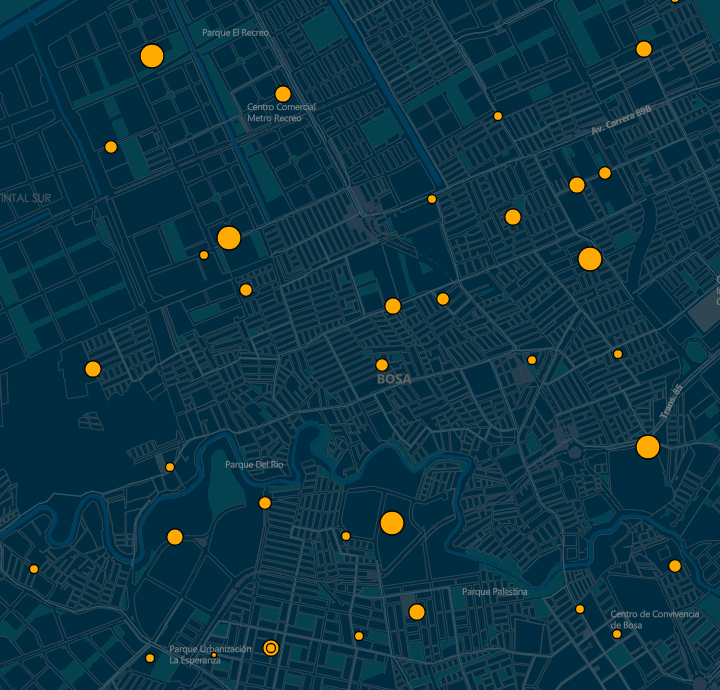720x690 pixels.
Task: Click the ringed marker near Parque Urbanización La Esperanza
Action: (x=270, y=648)
